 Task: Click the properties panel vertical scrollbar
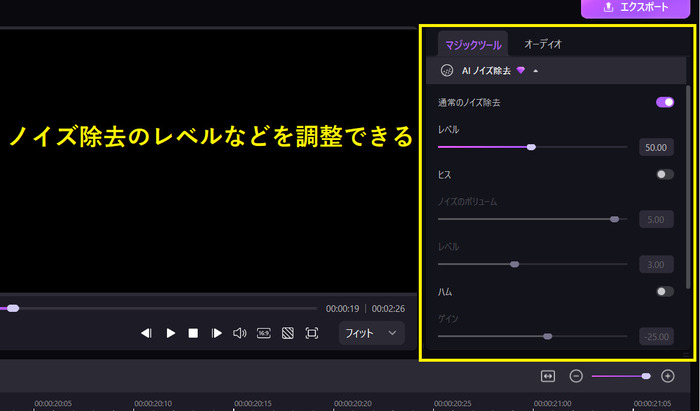pos(688,187)
